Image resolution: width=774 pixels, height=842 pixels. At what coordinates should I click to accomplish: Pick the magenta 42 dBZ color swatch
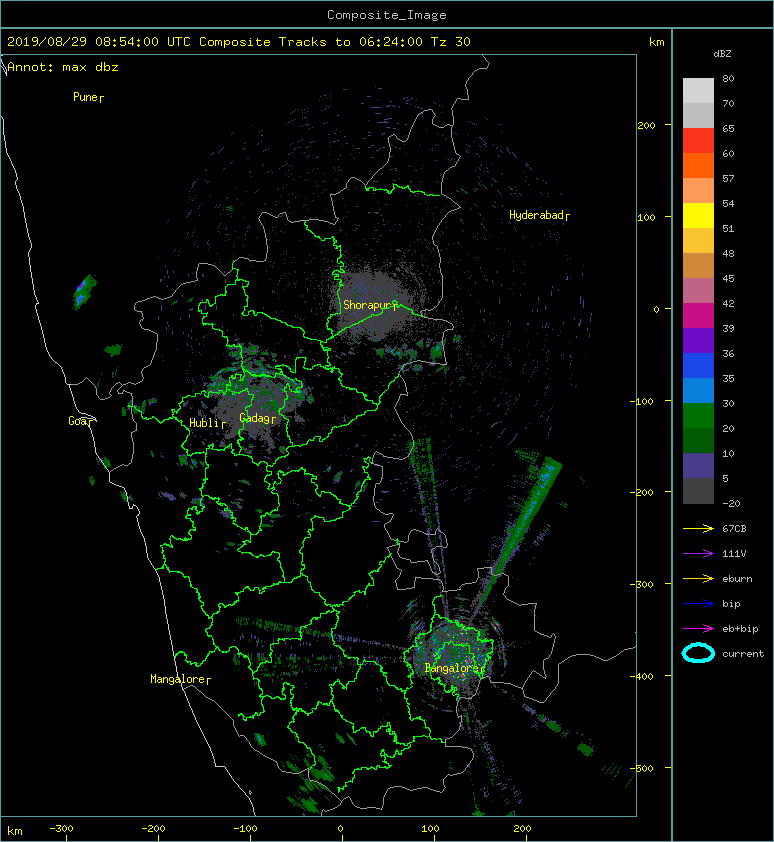(698, 316)
